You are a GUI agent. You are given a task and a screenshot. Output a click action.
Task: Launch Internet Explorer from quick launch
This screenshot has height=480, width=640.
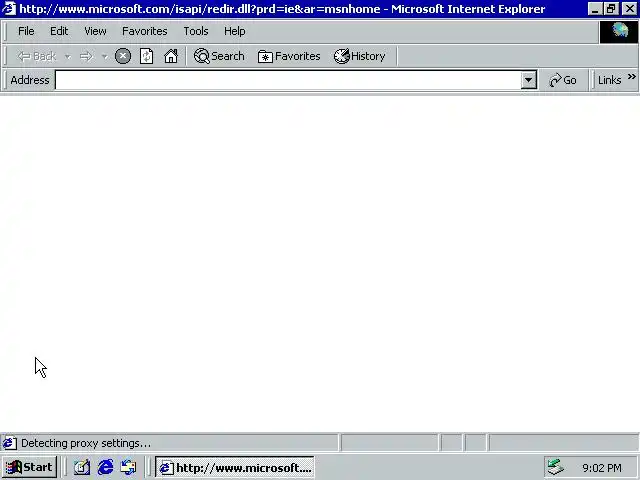tap(105, 467)
